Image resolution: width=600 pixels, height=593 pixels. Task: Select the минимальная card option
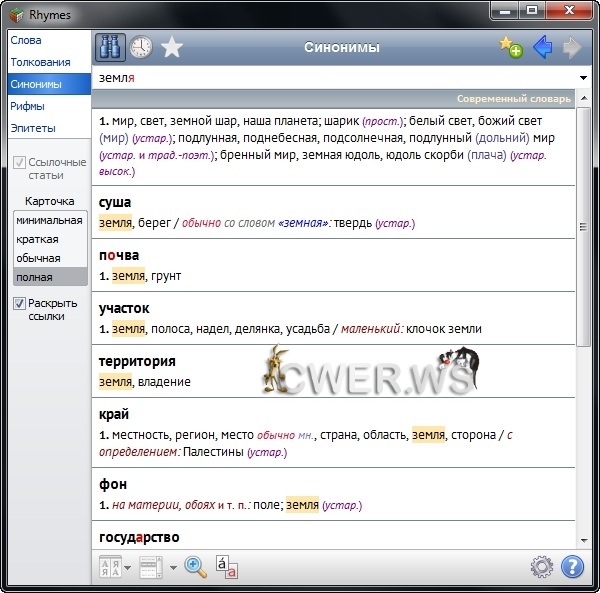pyautogui.click(x=49, y=220)
